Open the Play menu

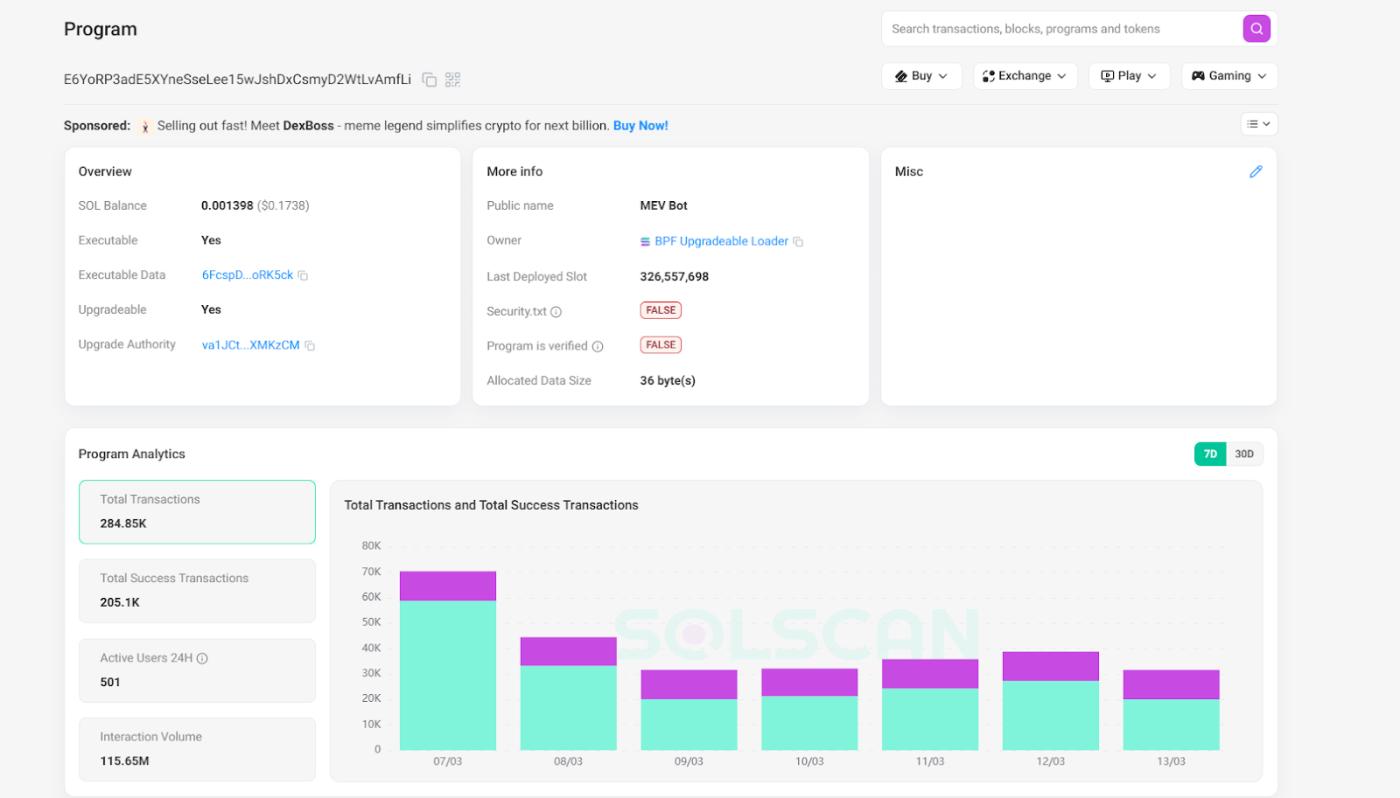click(x=1128, y=75)
